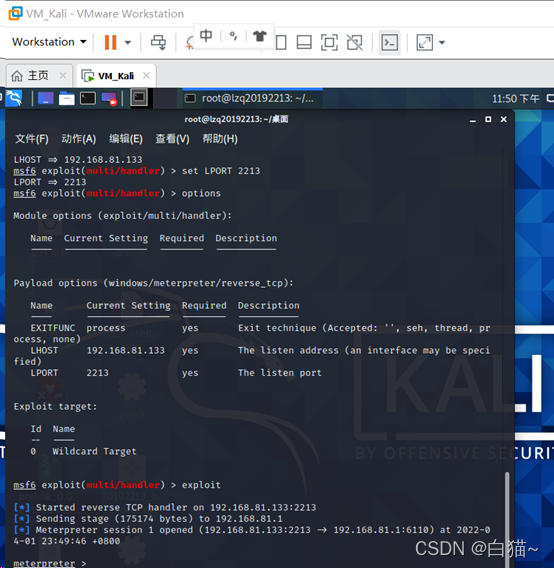Open the 帮助(H) menu
The height and width of the screenshot is (568, 554).
point(220,139)
